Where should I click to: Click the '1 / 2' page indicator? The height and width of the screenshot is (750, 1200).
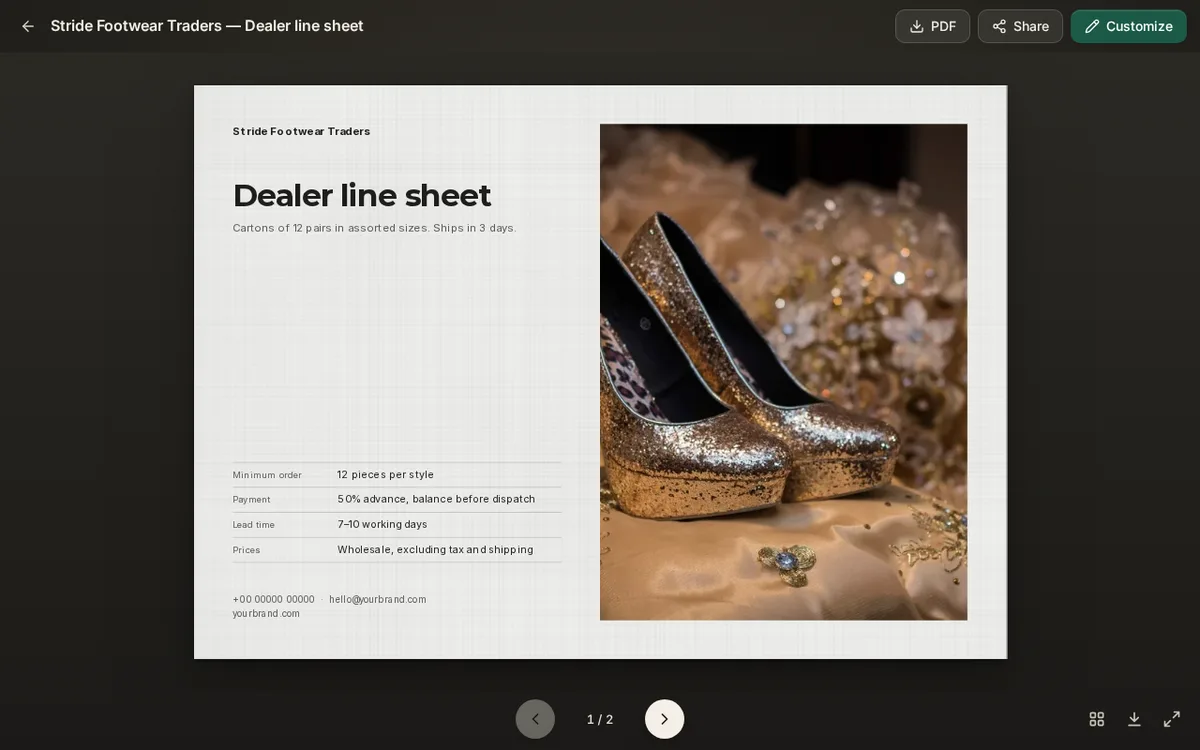coord(600,719)
